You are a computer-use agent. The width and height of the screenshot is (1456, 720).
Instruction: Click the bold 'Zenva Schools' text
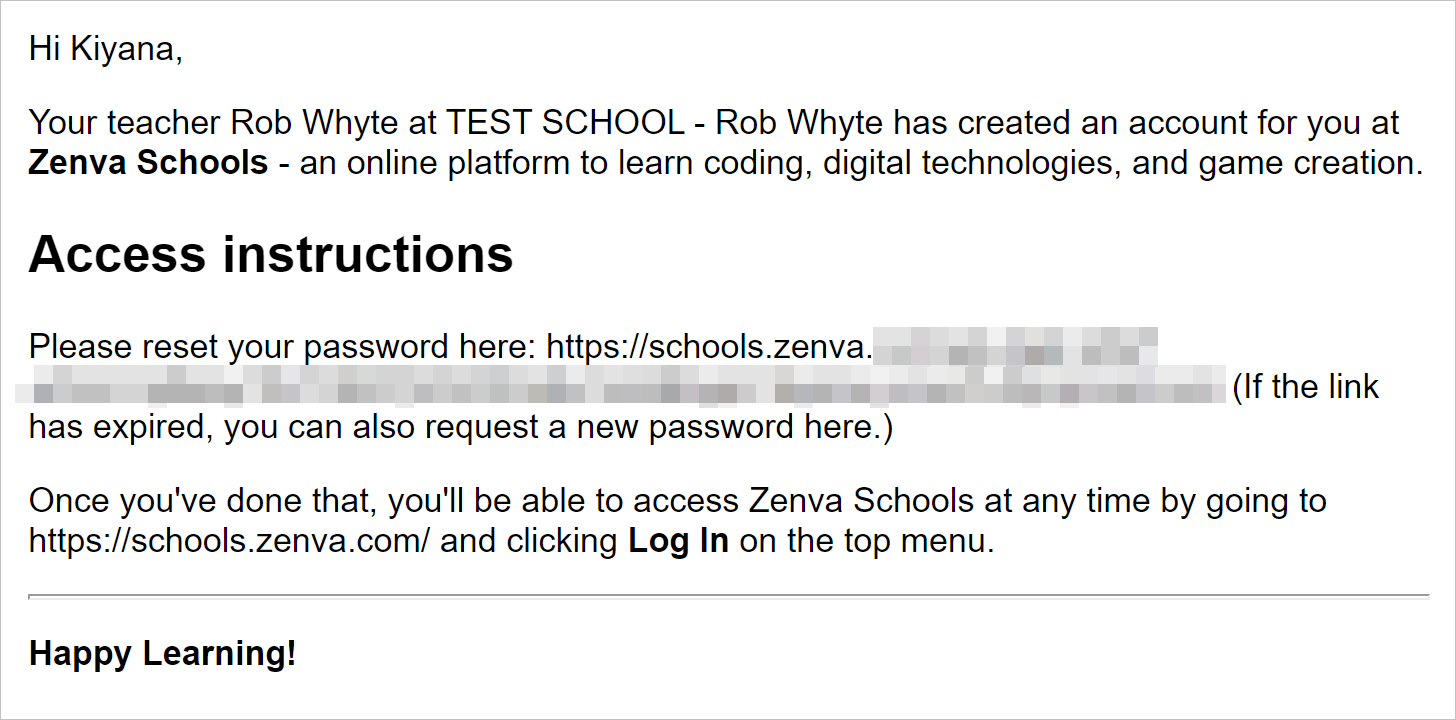(148, 162)
